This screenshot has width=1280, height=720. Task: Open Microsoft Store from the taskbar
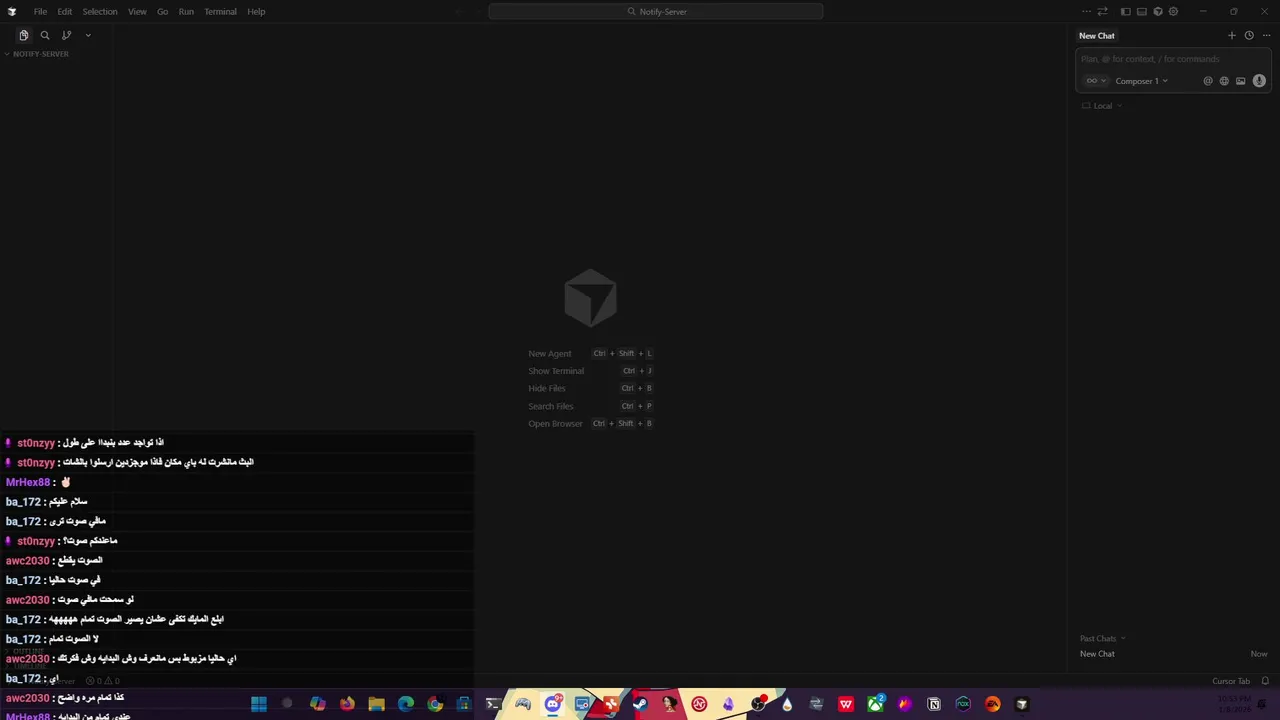464,704
